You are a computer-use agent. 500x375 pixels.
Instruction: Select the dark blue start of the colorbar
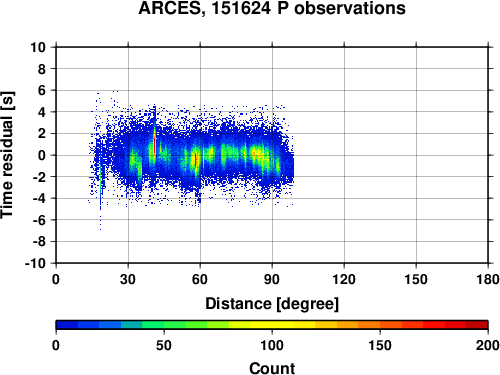click(x=67, y=325)
